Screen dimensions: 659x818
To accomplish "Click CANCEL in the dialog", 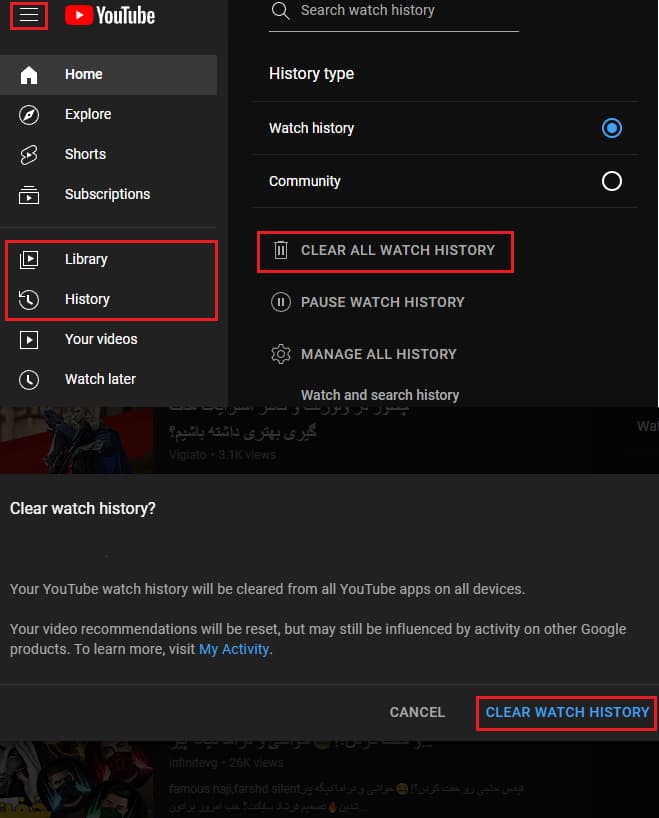I will pyautogui.click(x=417, y=712).
